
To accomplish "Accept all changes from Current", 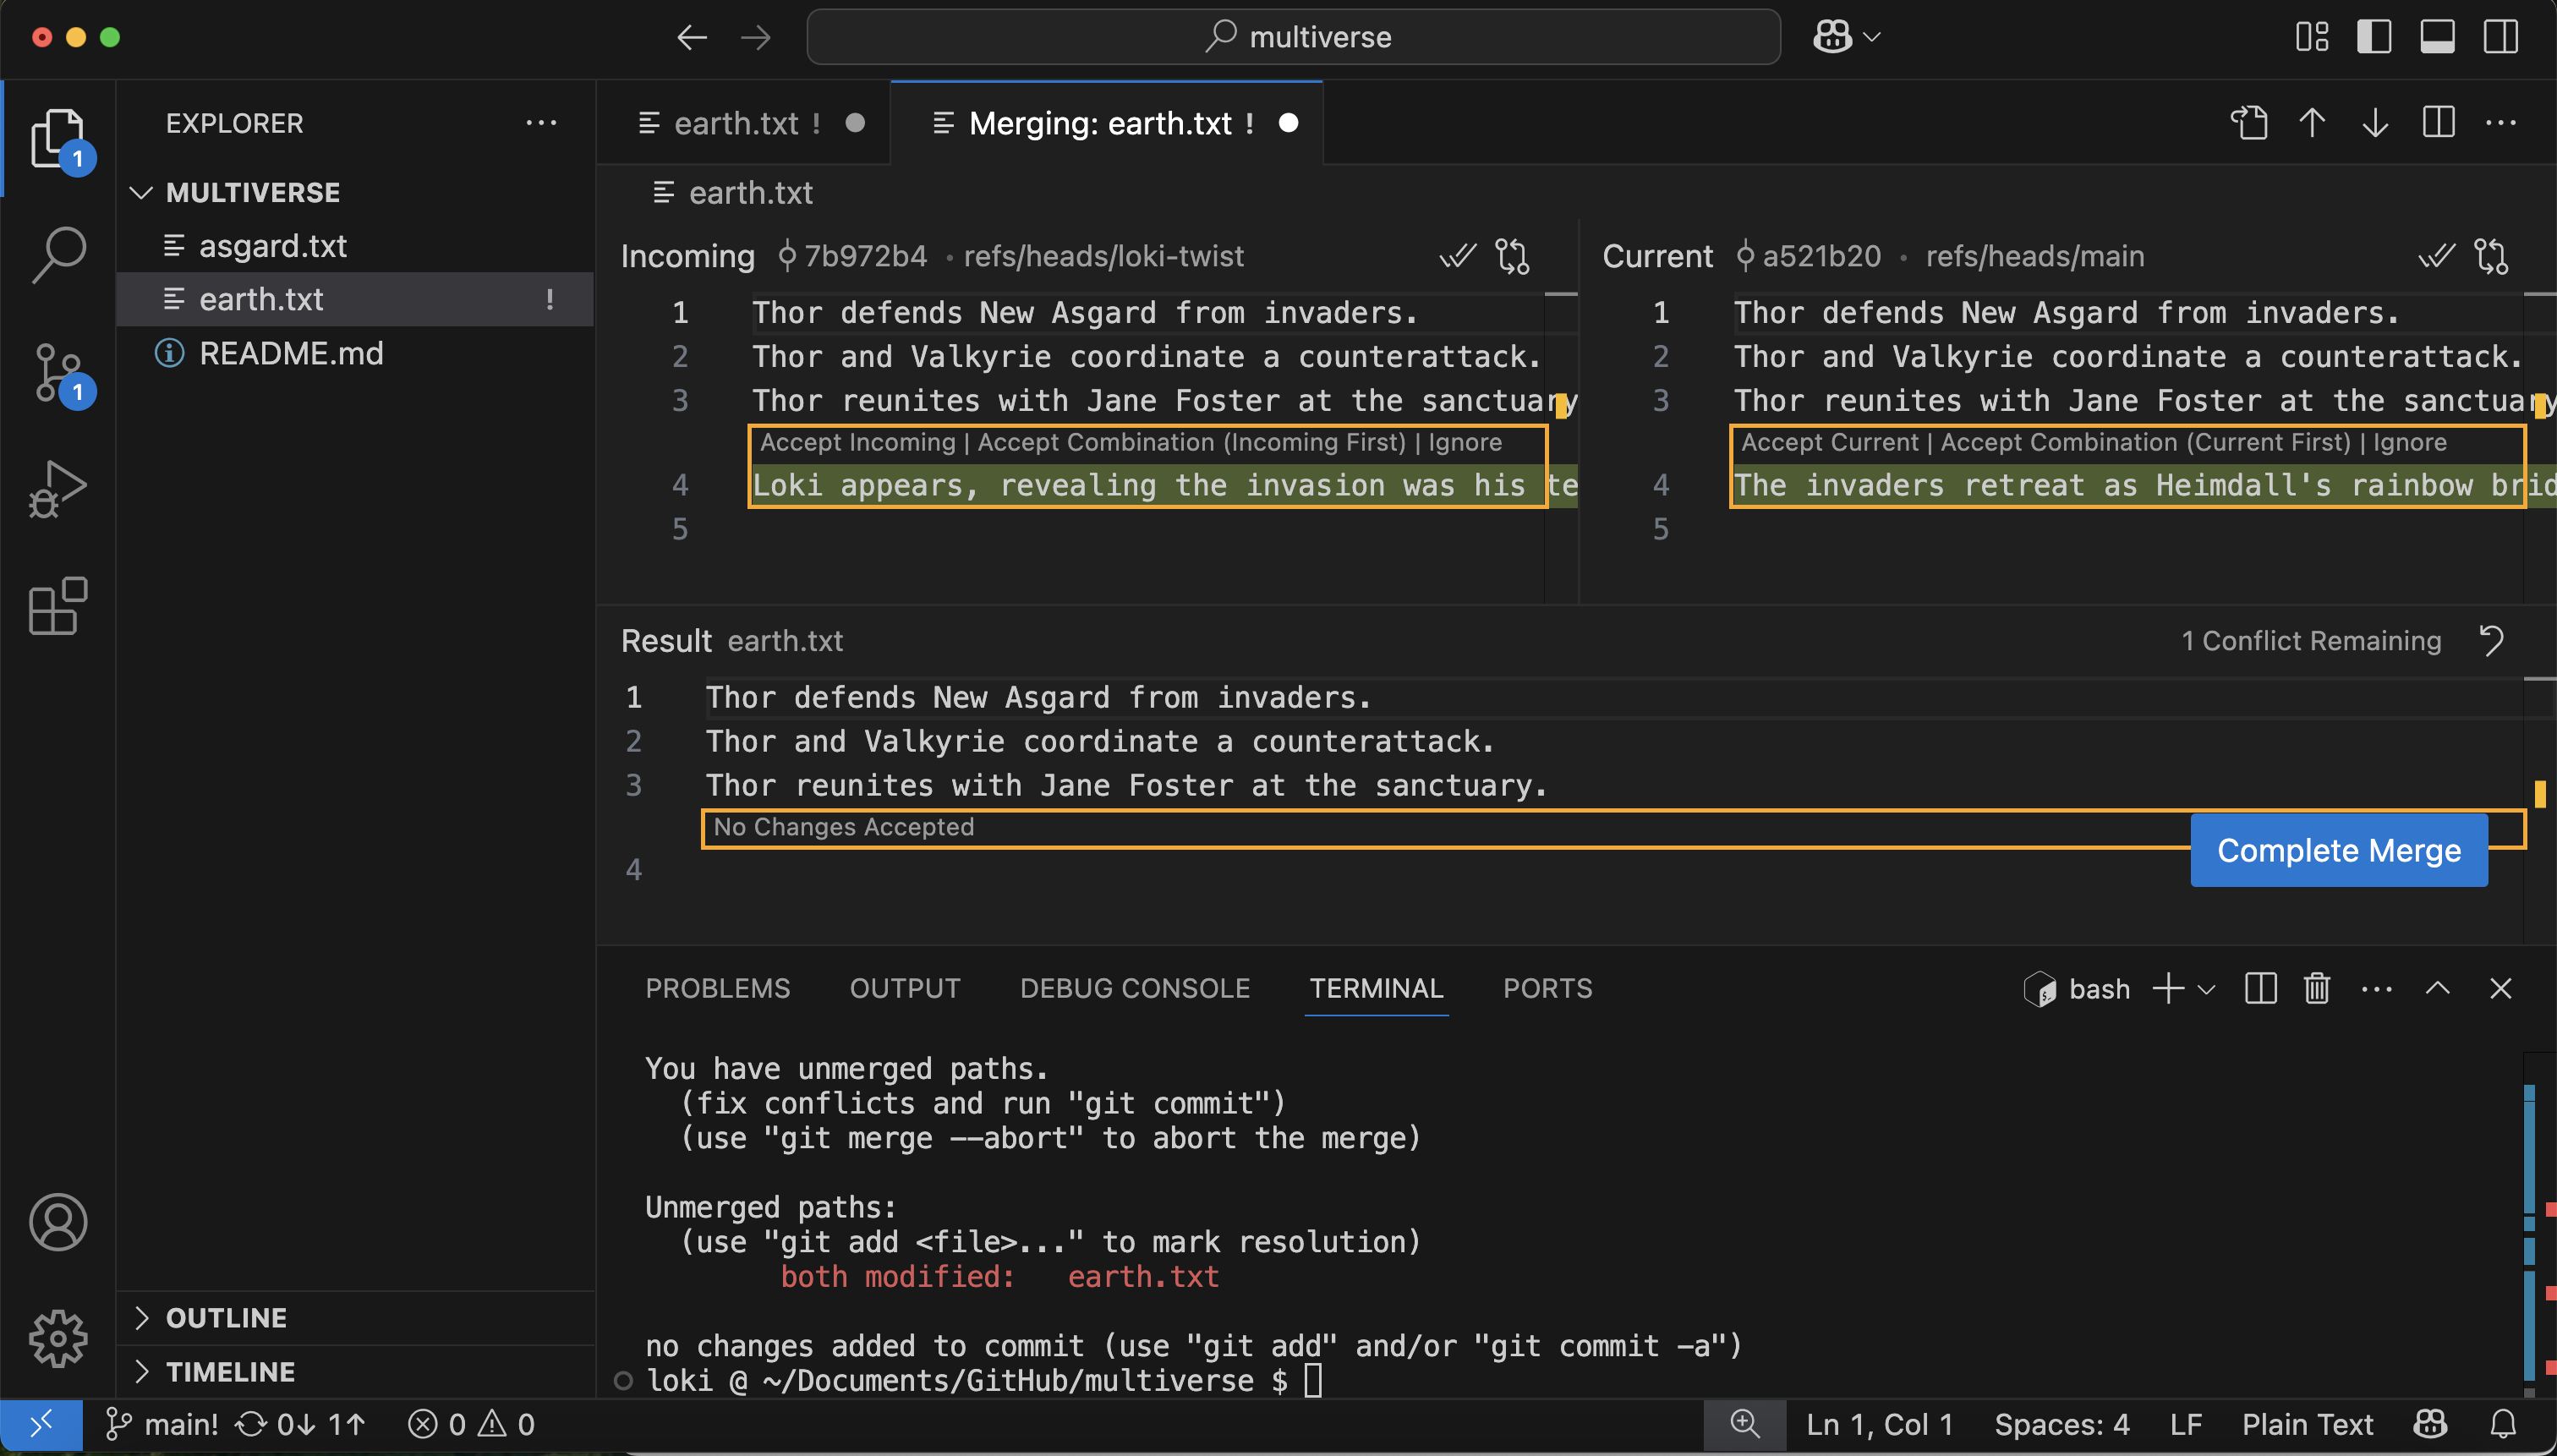I will click(x=2437, y=256).
